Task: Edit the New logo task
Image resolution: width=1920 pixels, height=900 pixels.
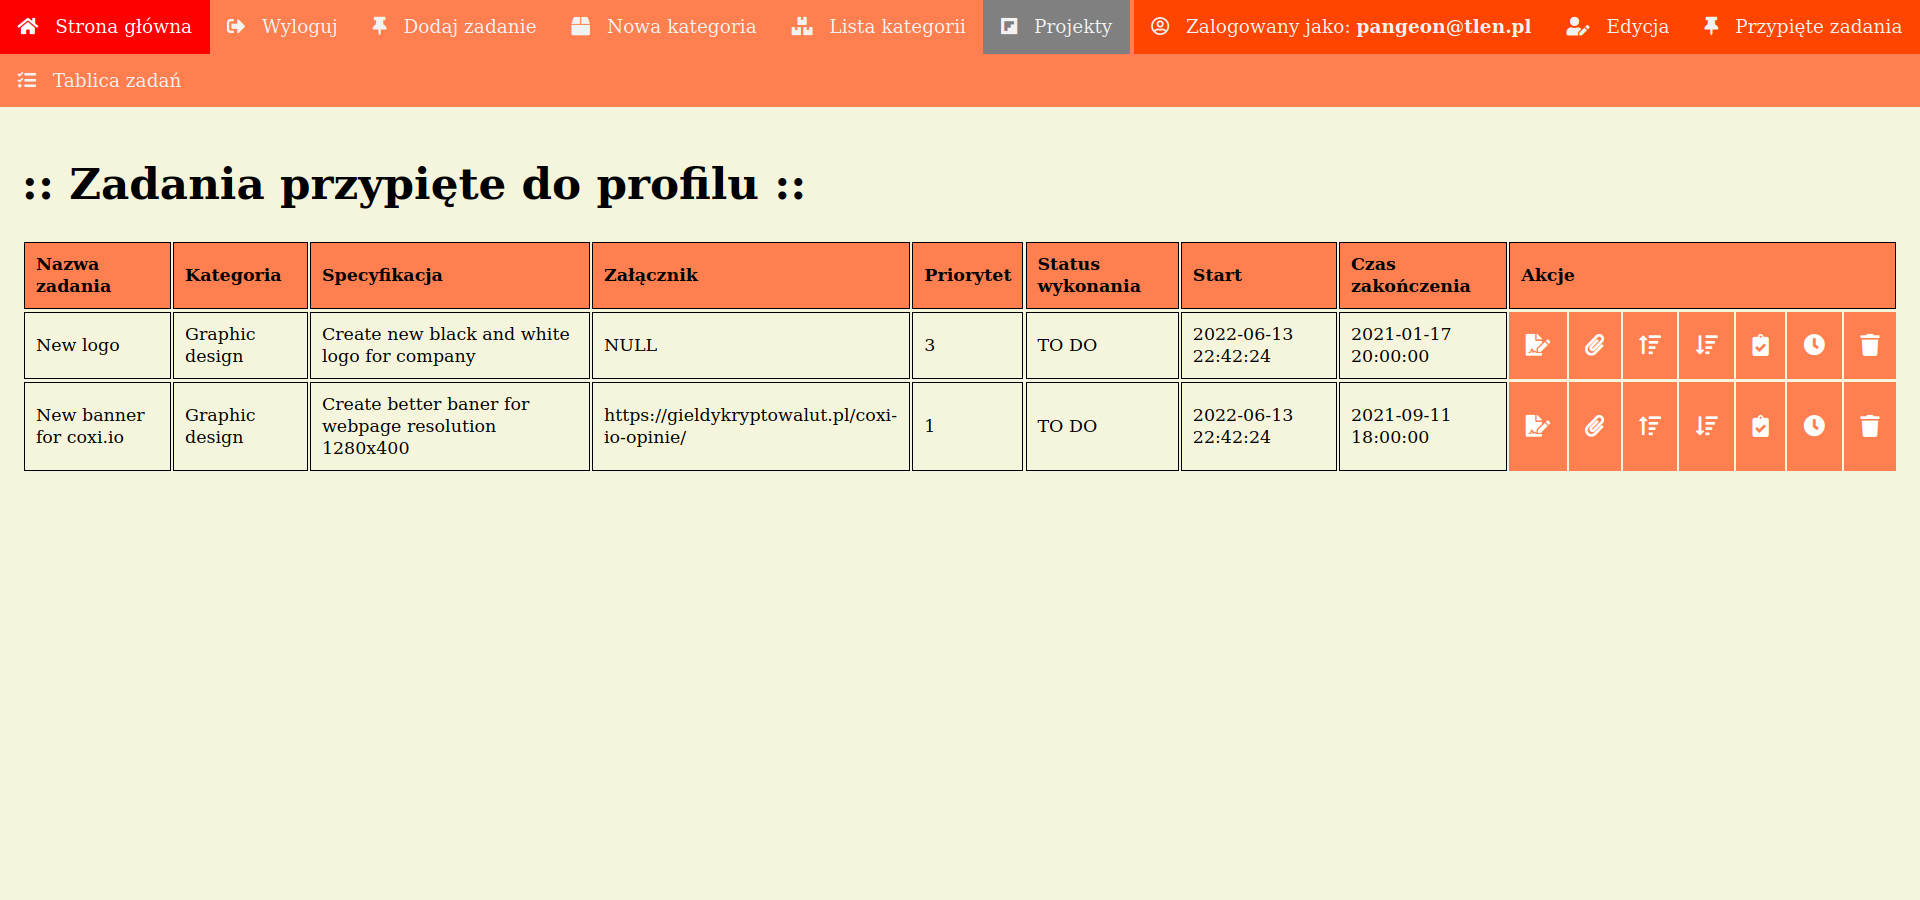Action: (1538, 345)
